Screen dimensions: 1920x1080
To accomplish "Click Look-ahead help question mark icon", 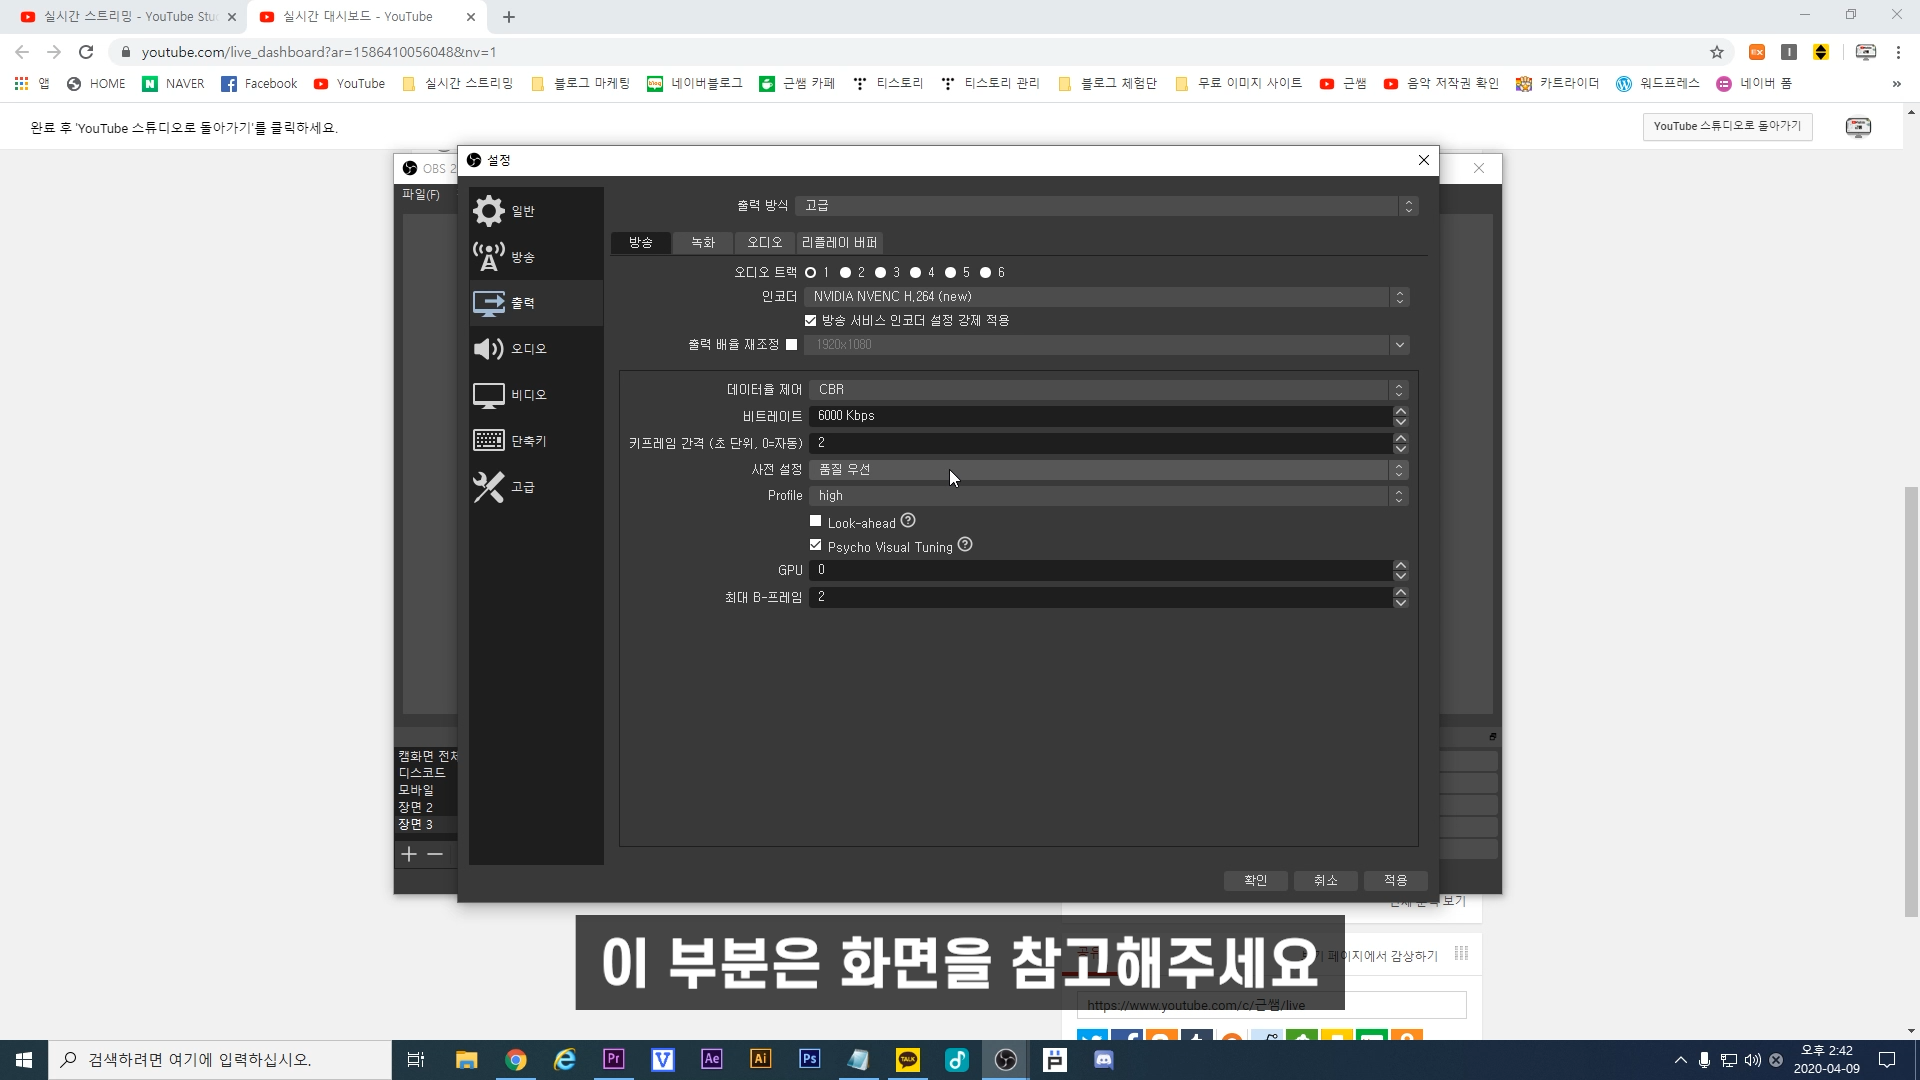I will pos(908,521).
